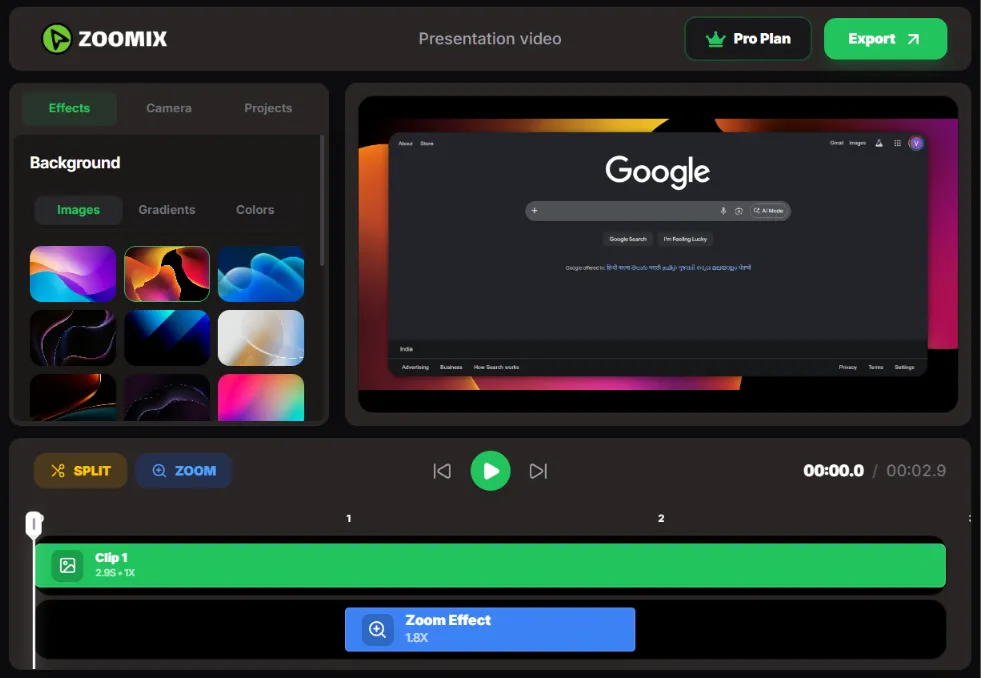Select the Colors background tab

coord(255,210)
